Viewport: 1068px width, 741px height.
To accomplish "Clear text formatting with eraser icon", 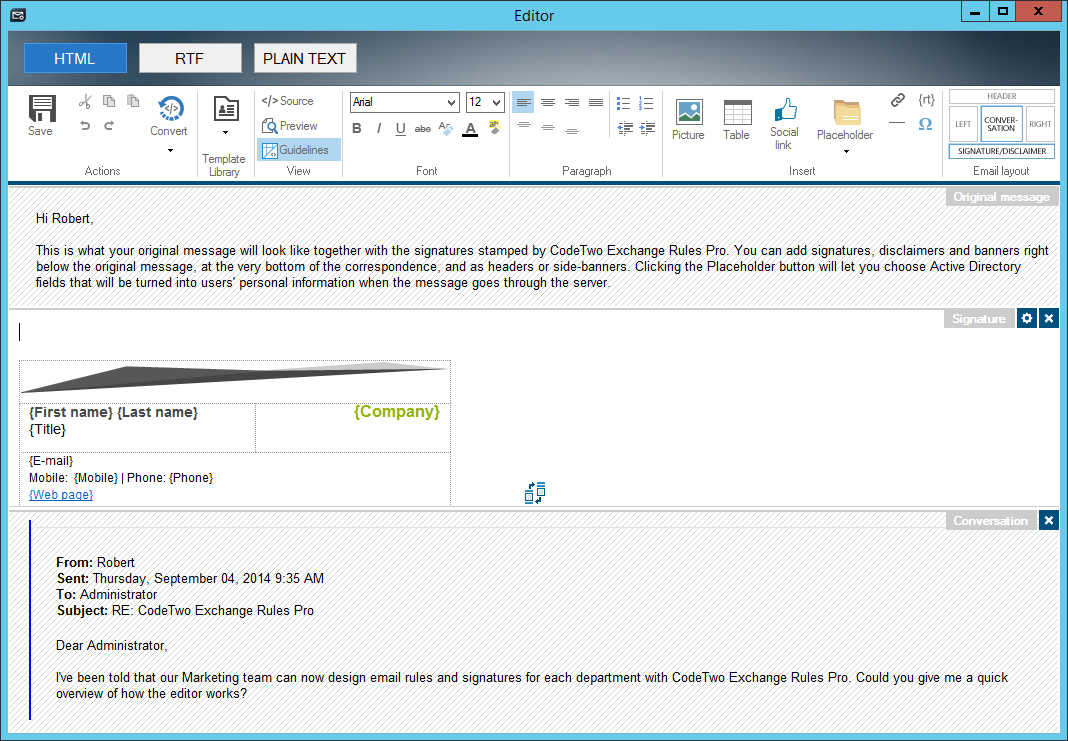I will 446,128.
